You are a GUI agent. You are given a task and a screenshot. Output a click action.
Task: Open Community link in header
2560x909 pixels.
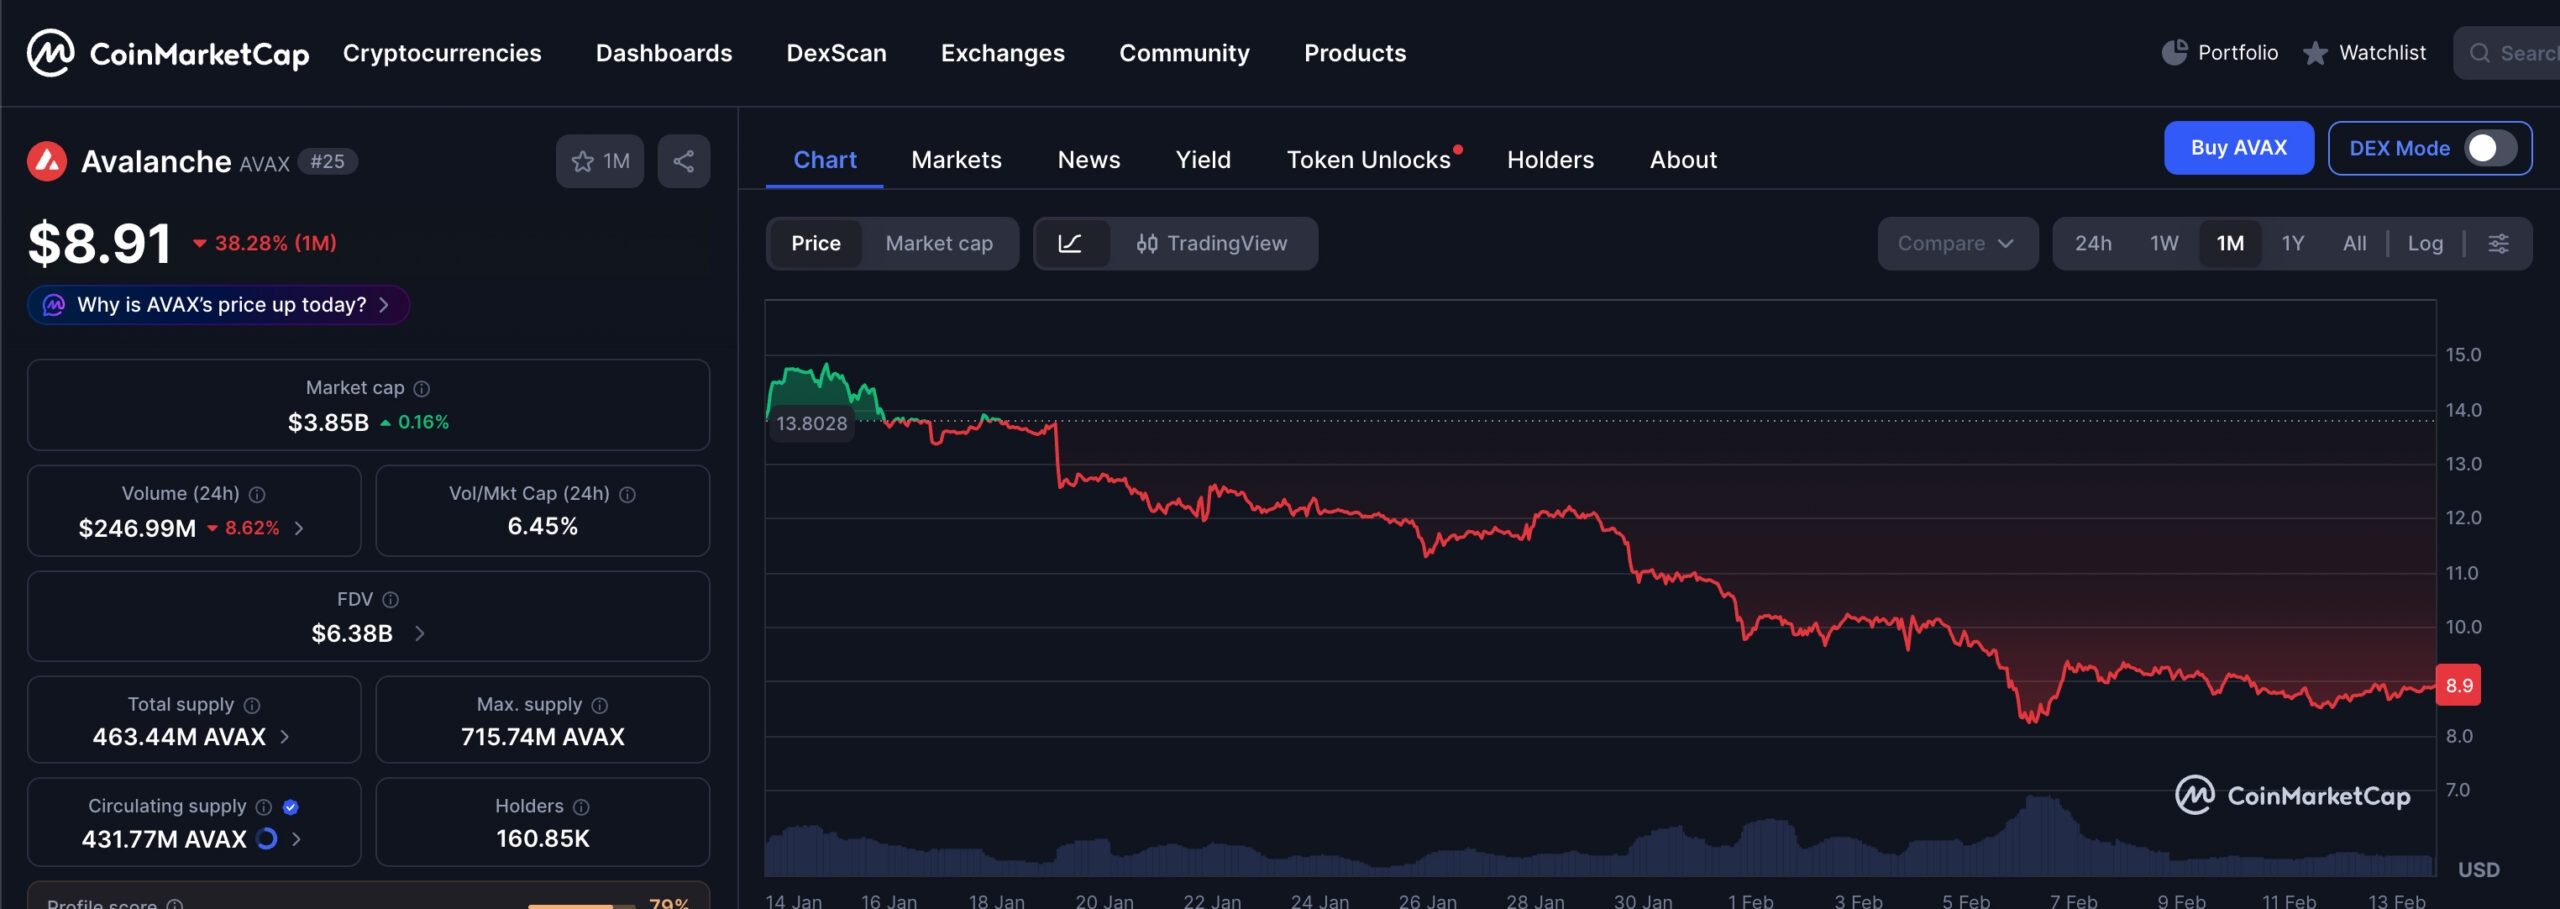point(1184,53)
